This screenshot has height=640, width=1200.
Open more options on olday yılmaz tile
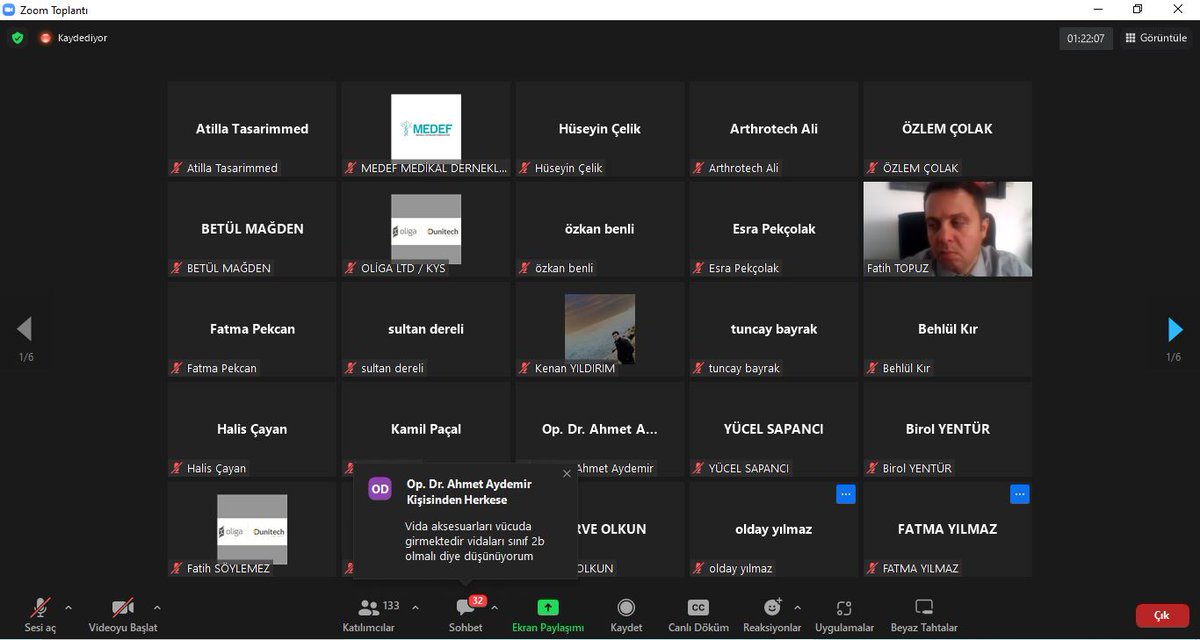[x=846, y=494]
